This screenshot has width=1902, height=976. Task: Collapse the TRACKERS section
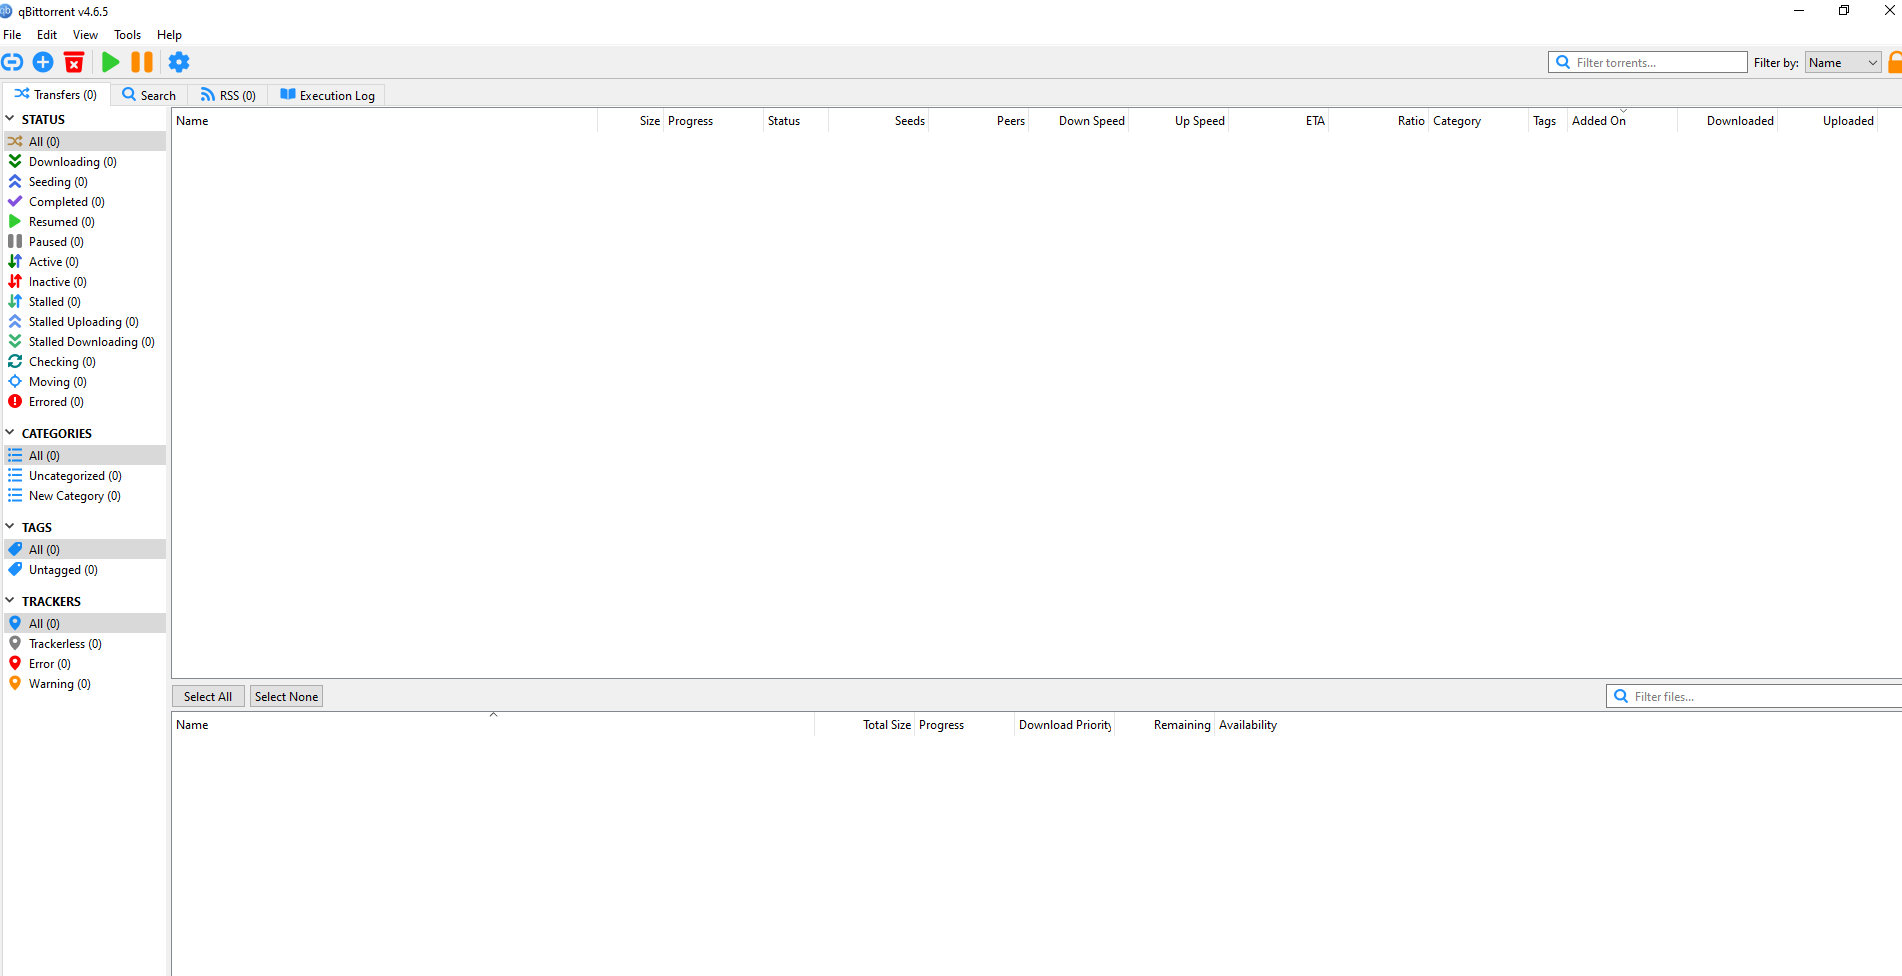coord(10,601)
